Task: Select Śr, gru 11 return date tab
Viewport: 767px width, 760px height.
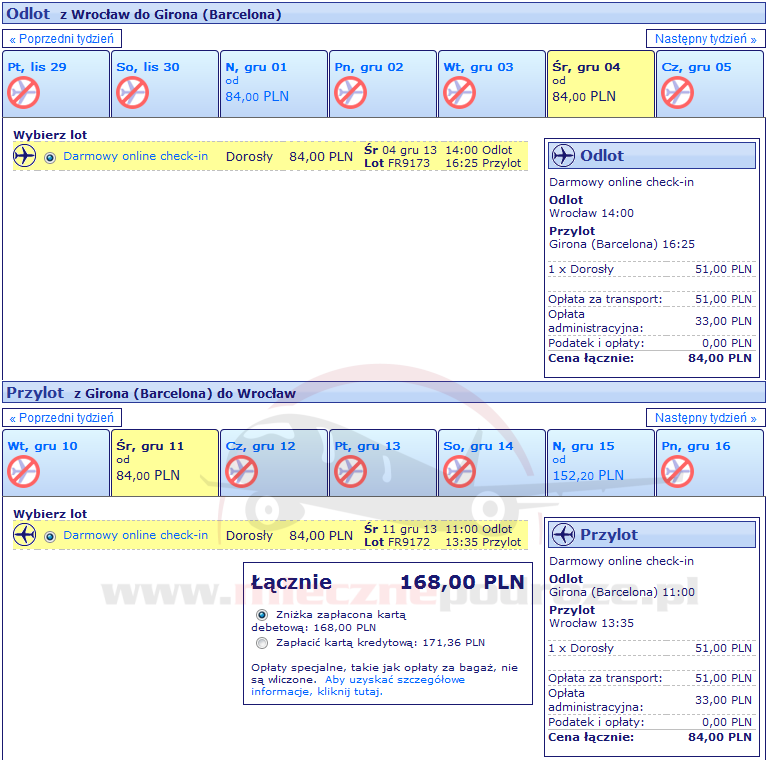Action: pos(164,461)
